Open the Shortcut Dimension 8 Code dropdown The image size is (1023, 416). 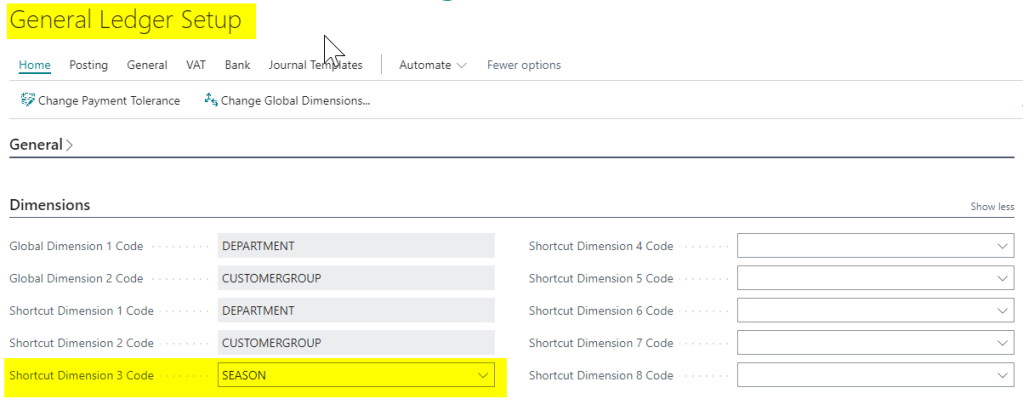coord(1003,375)
